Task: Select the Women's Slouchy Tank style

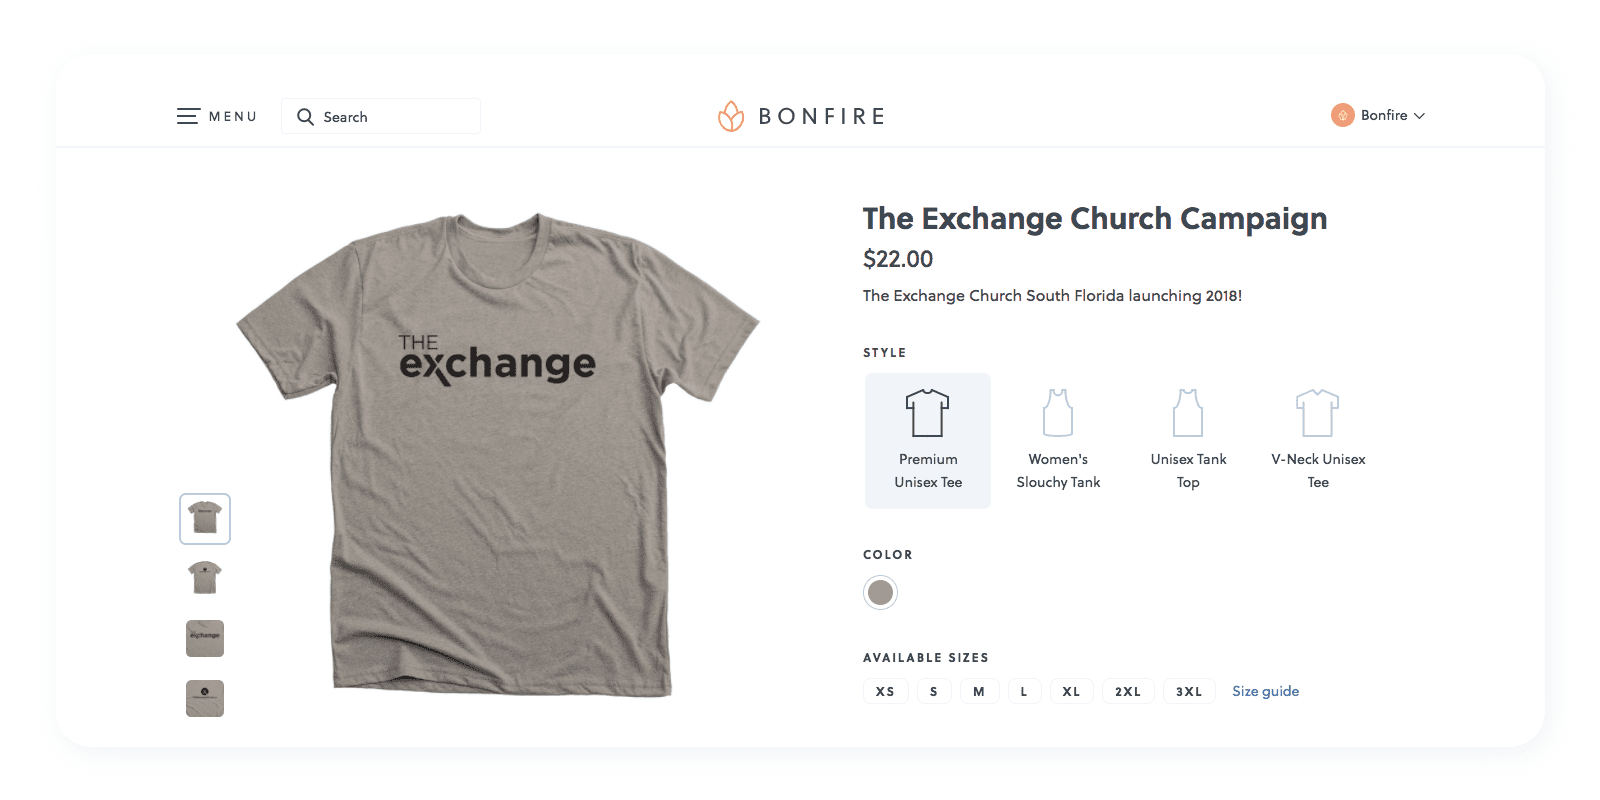Action: [1058, 440]
